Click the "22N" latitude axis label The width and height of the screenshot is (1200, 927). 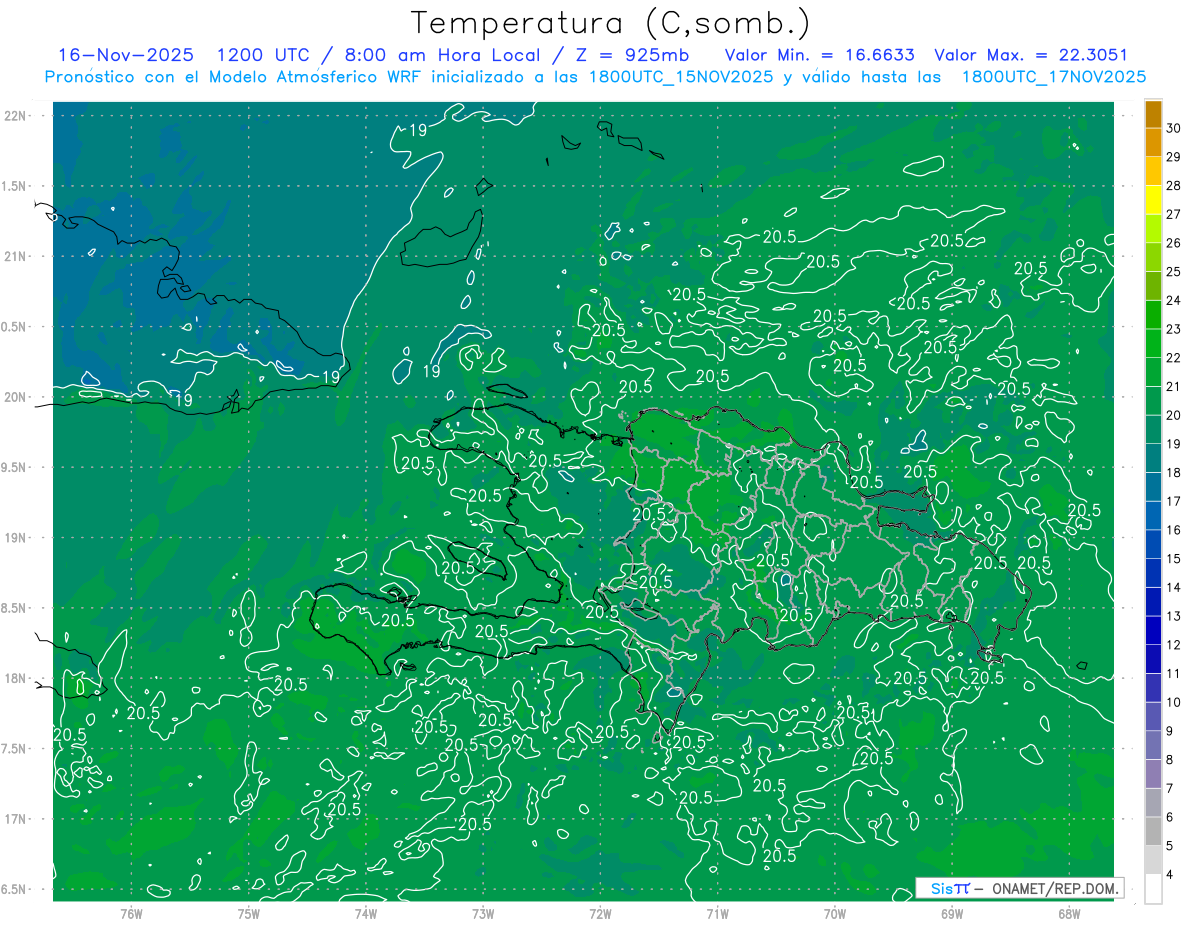pyautogui.click(x=16, y=115)
